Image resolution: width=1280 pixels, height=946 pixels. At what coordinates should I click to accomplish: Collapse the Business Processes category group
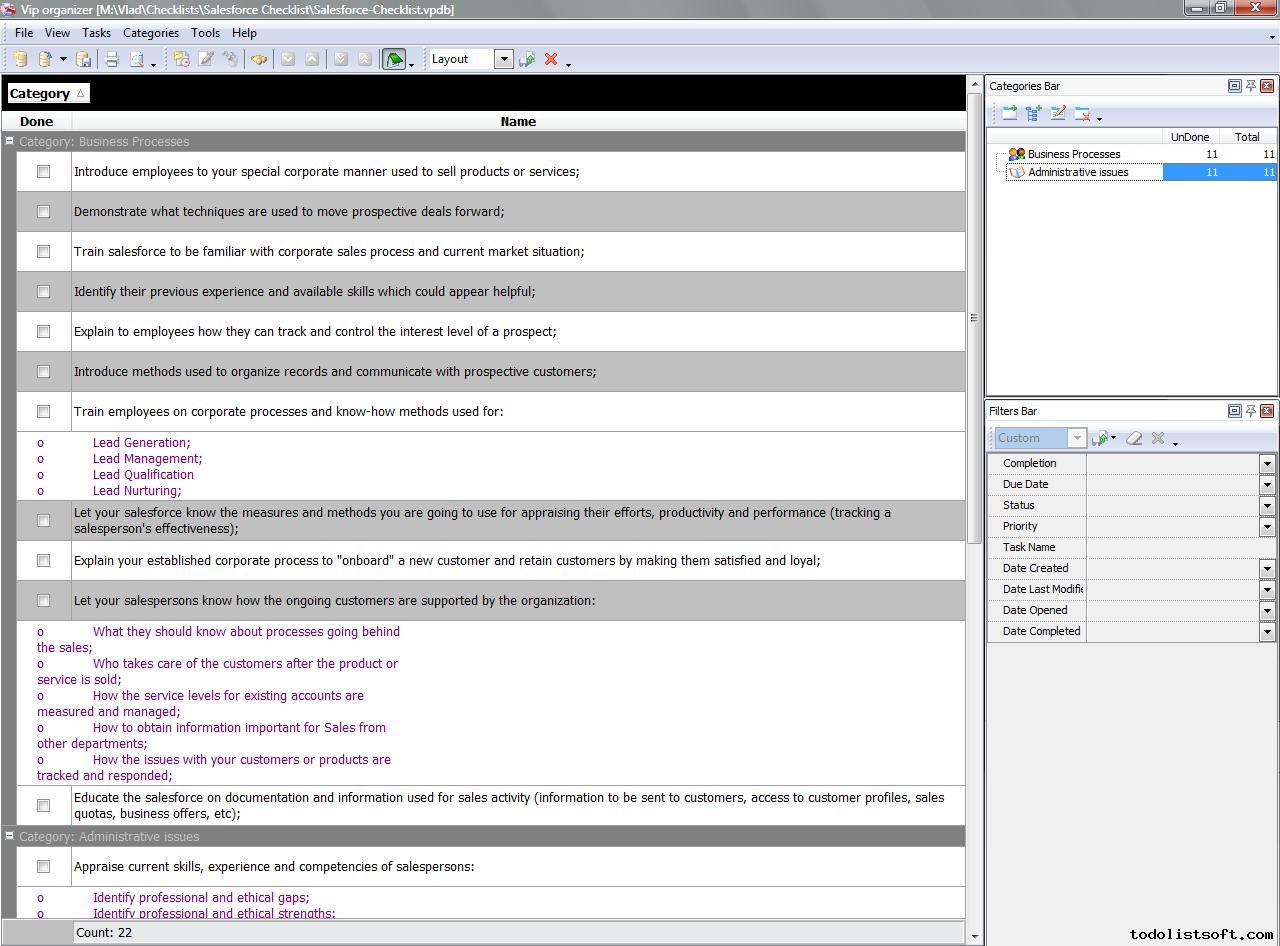coord(9,142)
